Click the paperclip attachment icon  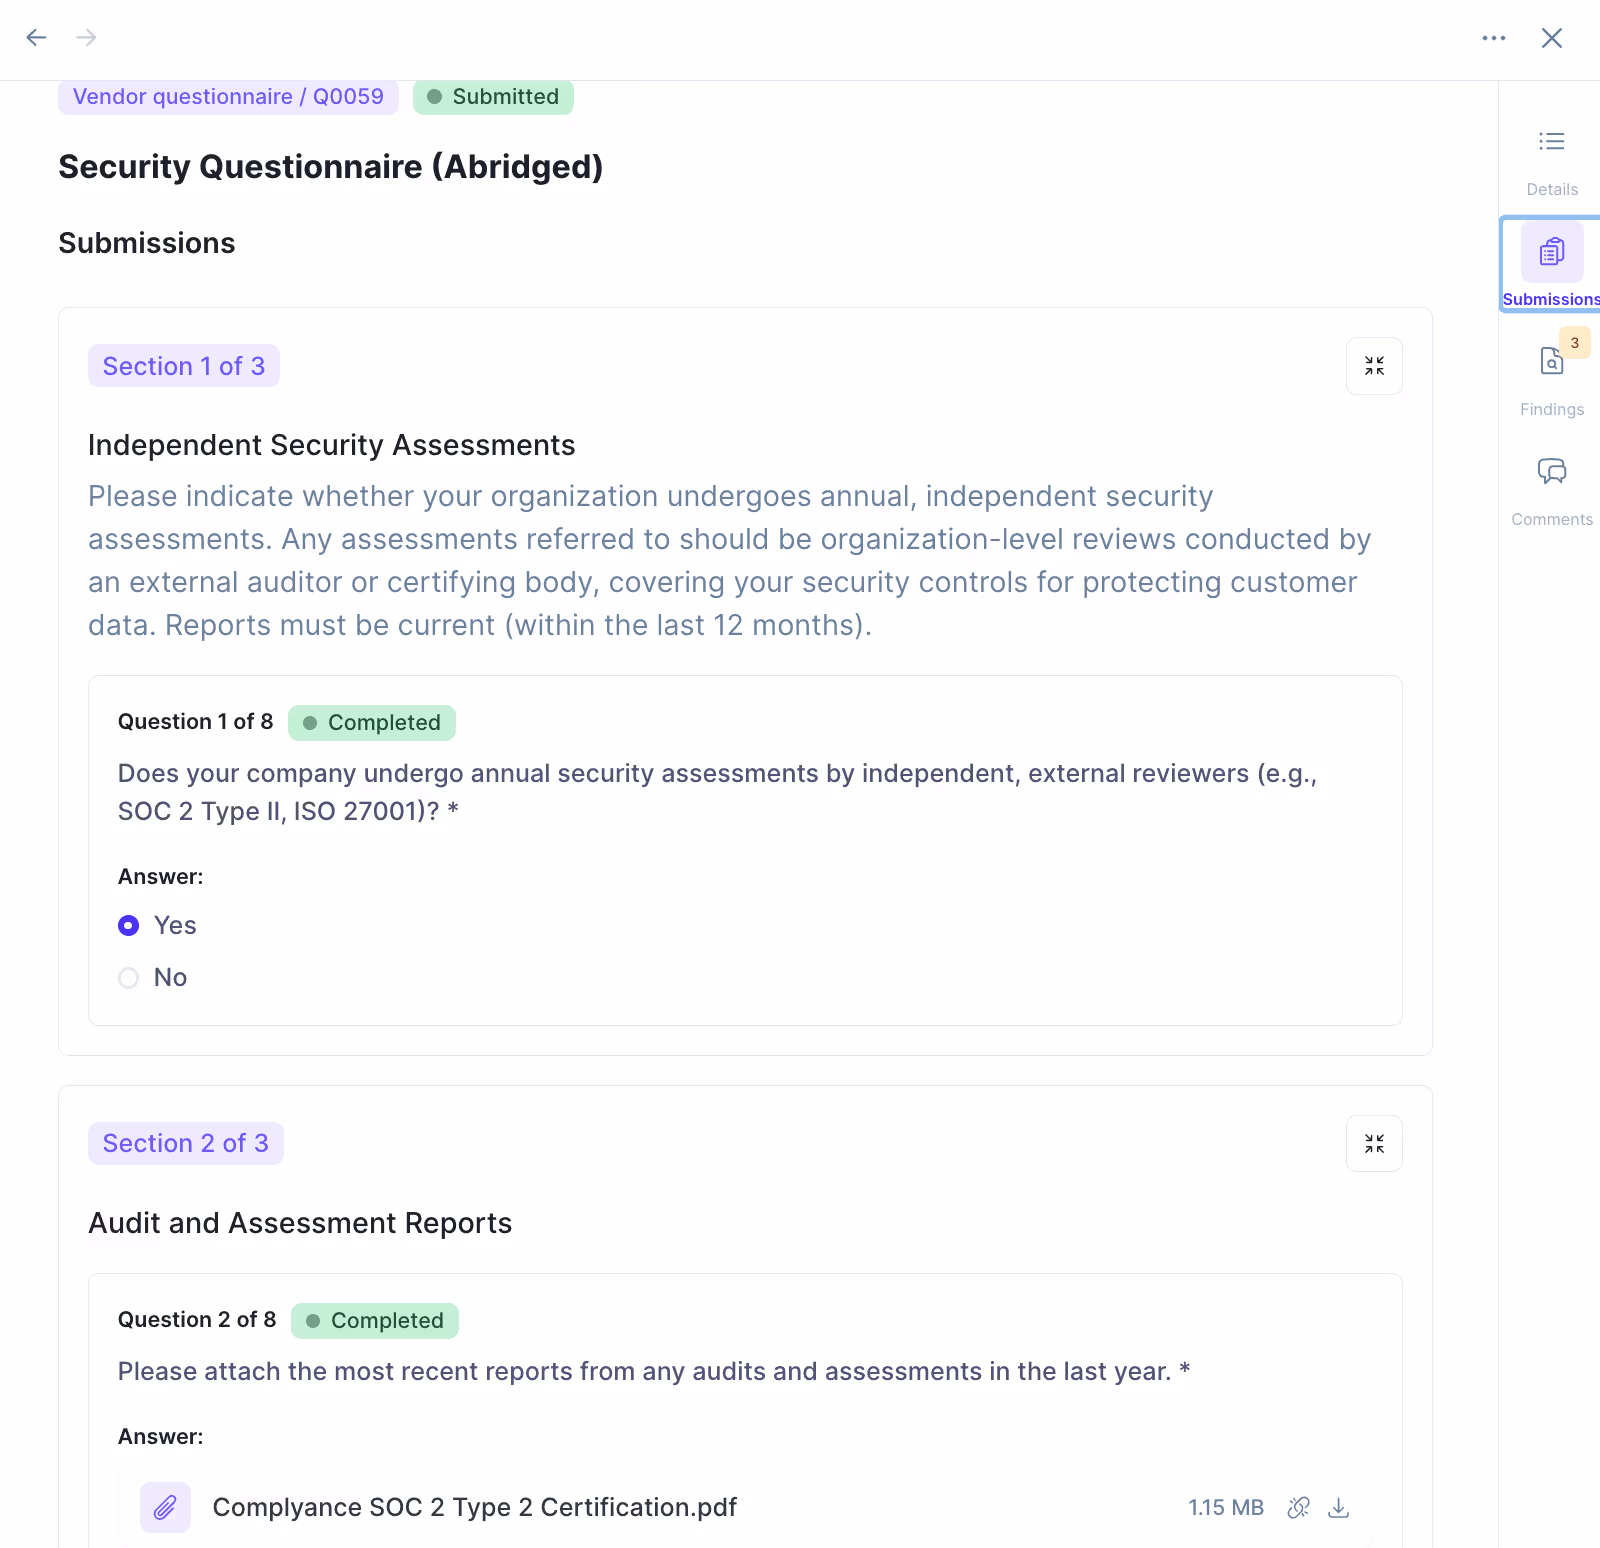tap(165, 1507)
